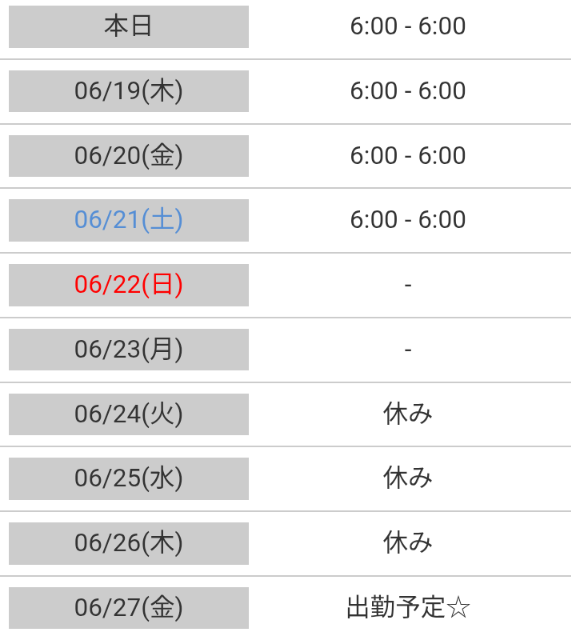Click the 休み status for 06/24
The height and width of the screenshot is (638, 571).
click(408, 414)
